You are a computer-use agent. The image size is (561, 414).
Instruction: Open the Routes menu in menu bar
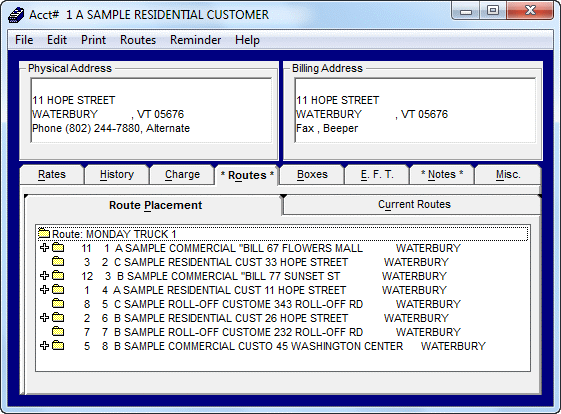tap(138, 40)
